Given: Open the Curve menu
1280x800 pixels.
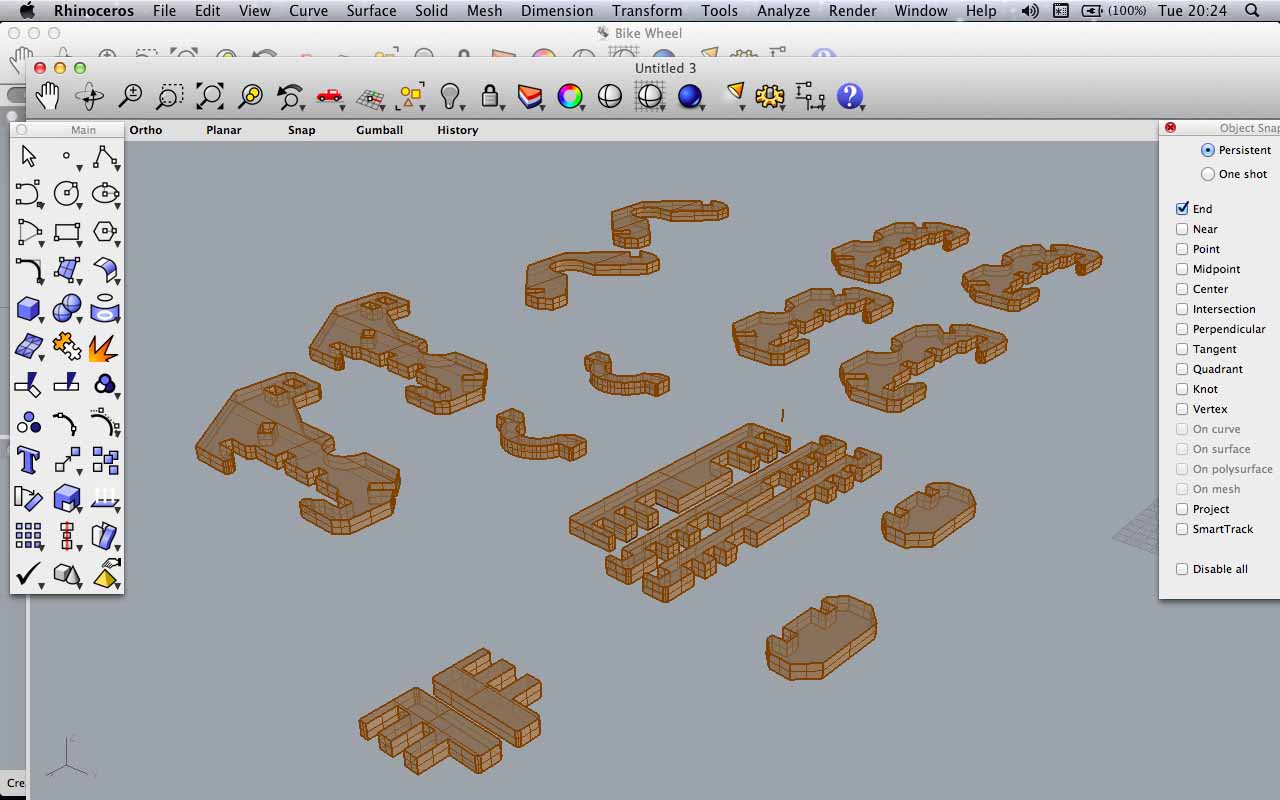Looking at the screenshot, I should tap(308, 11).
